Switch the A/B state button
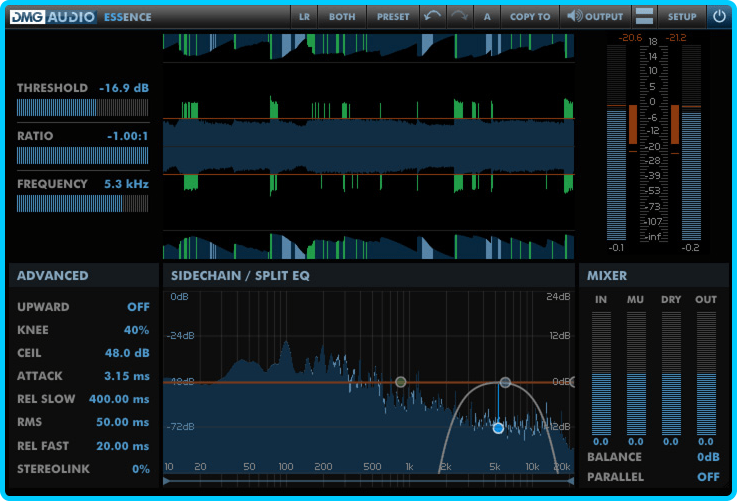 click(x=487, y=16)
